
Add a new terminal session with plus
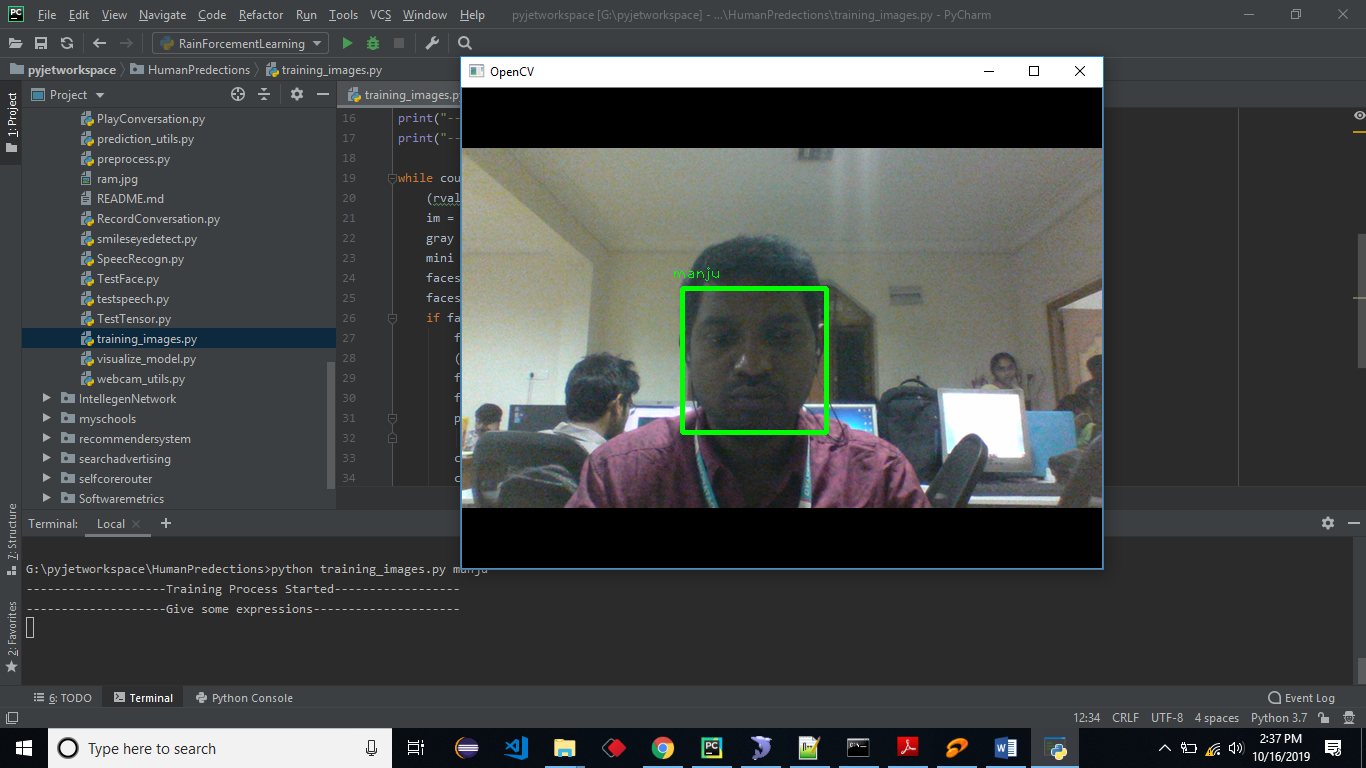(166, 523)
